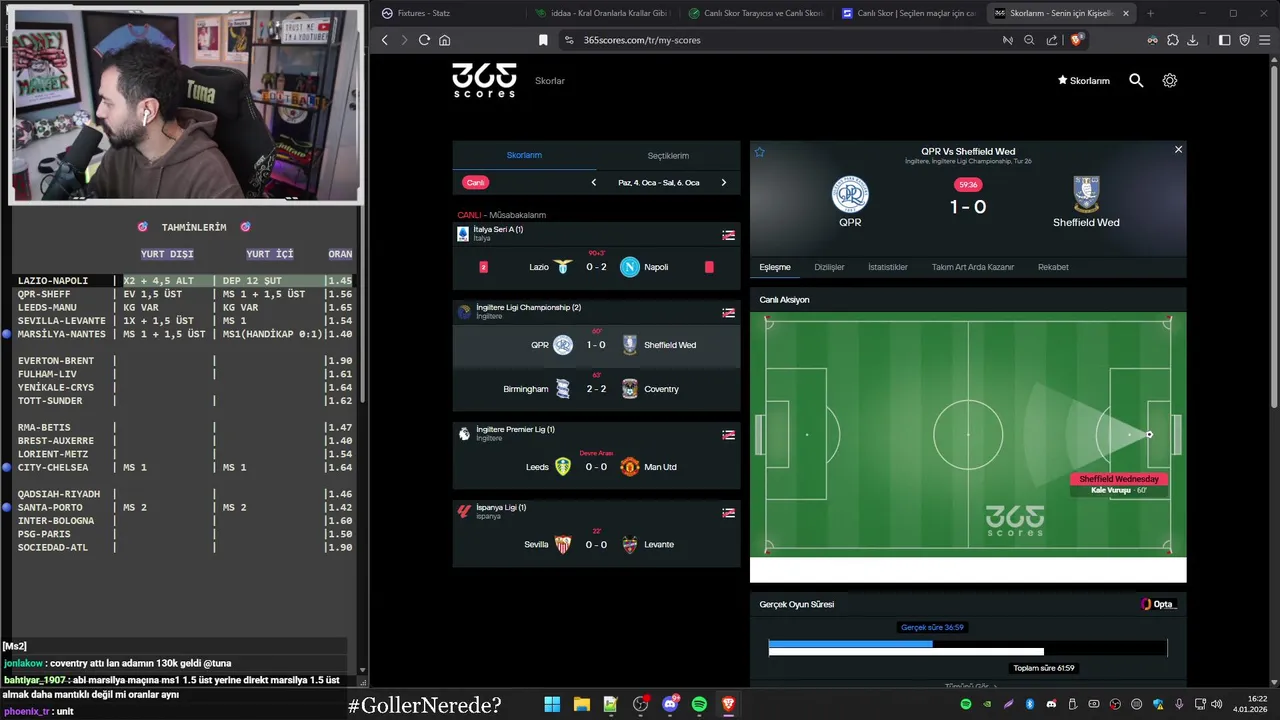Open the Windows Start menu
The height and width of the screenshot is (720, 1280).
(x=552, y=704)
